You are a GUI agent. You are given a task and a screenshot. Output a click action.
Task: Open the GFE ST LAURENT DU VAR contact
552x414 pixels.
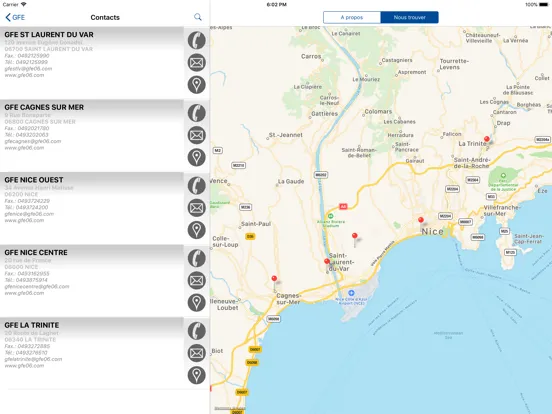[92, 63]
